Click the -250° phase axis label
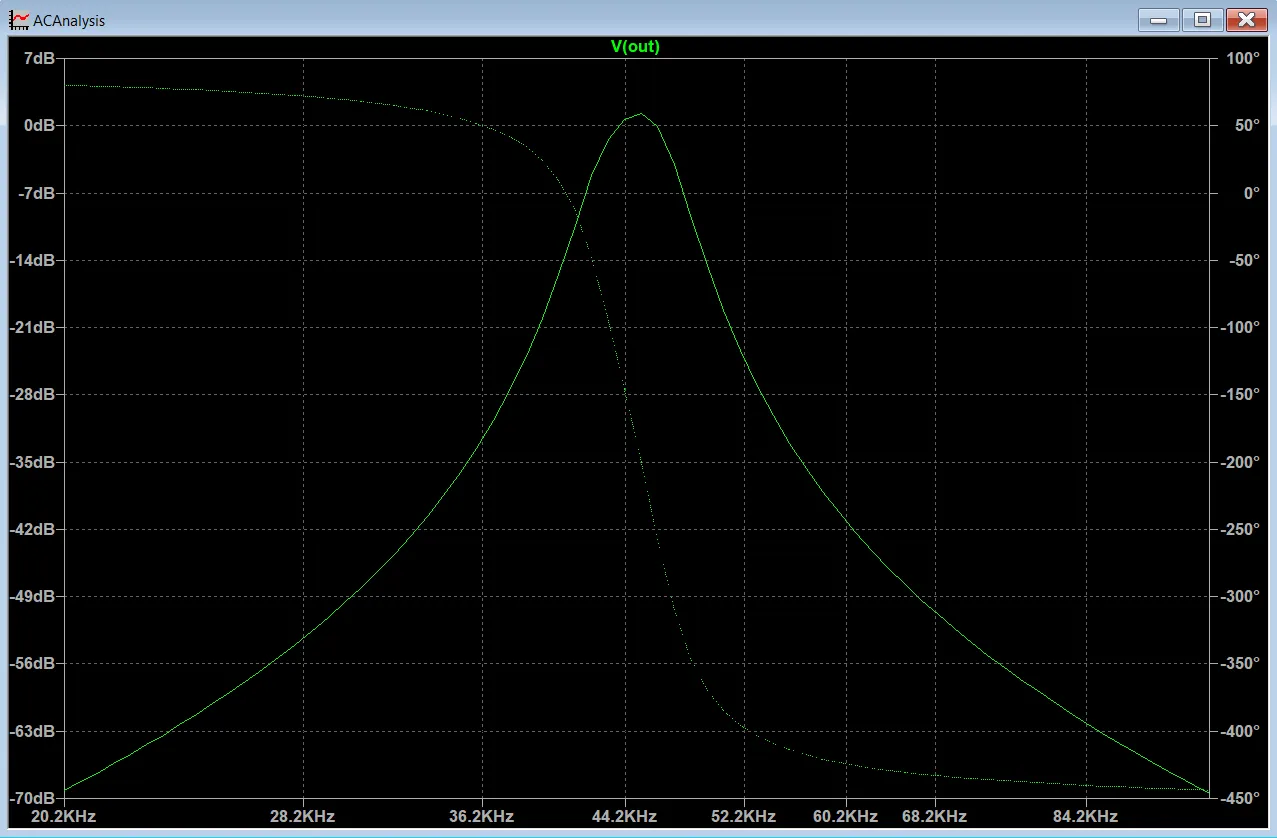Viewport: 1277px width, 838px height. (1239, 529)
